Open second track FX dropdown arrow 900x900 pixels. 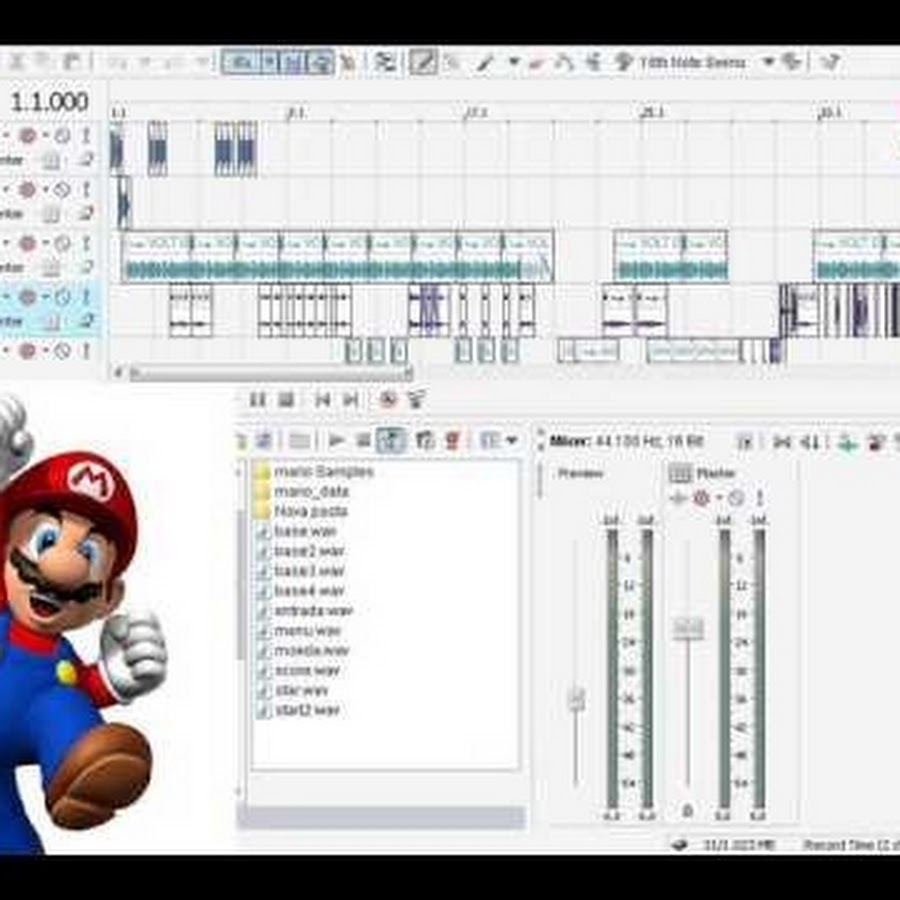(45, 189)
